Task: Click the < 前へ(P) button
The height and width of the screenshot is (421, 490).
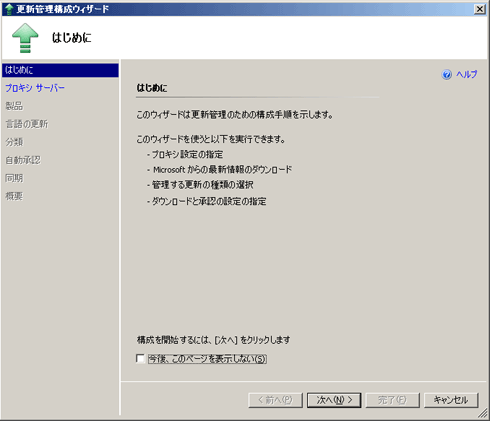Action: [275, 400]
